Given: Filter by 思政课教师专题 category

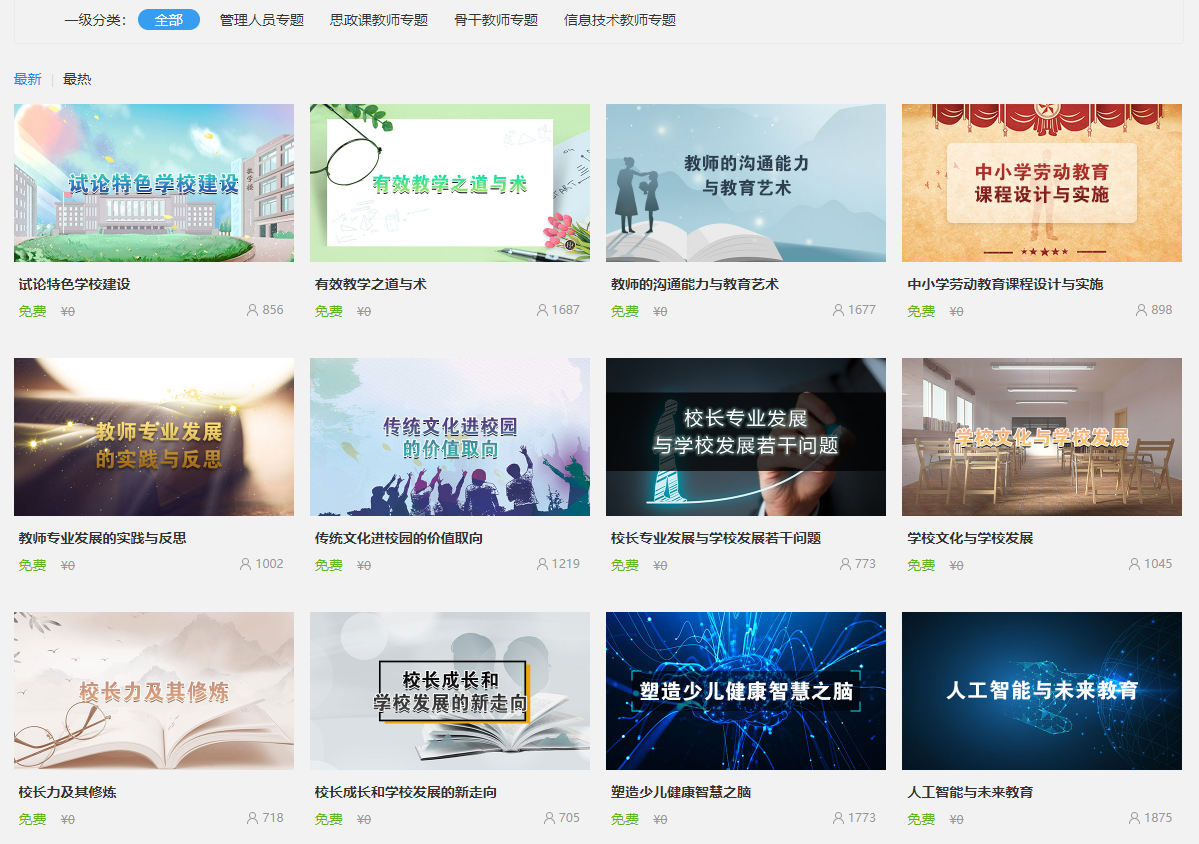Looking at the screenshot, I should 379,20.
